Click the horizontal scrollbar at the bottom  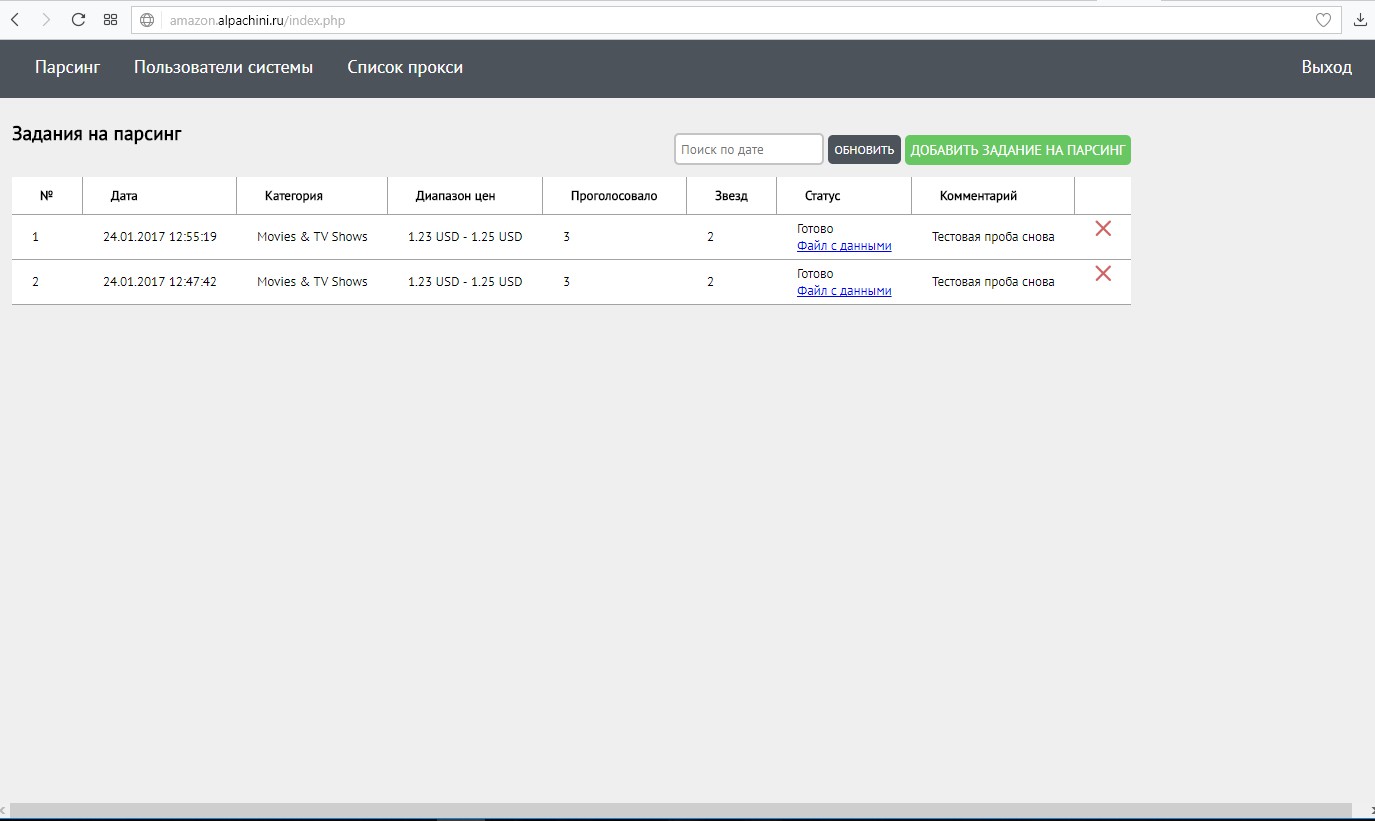click(x=680, y=810)
